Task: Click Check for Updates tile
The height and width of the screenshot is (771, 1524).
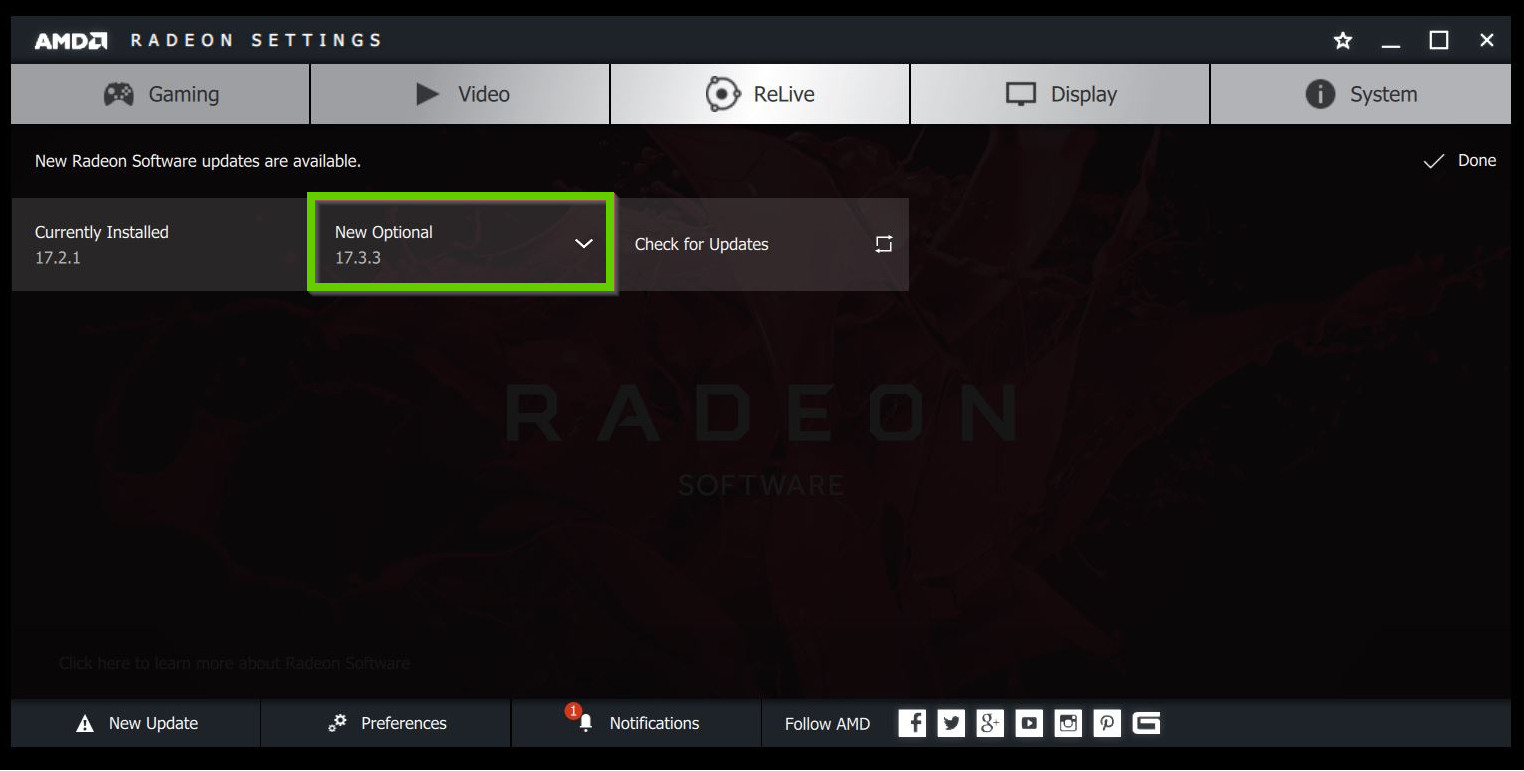Action: pyautogui.click(x=760, y=244)
